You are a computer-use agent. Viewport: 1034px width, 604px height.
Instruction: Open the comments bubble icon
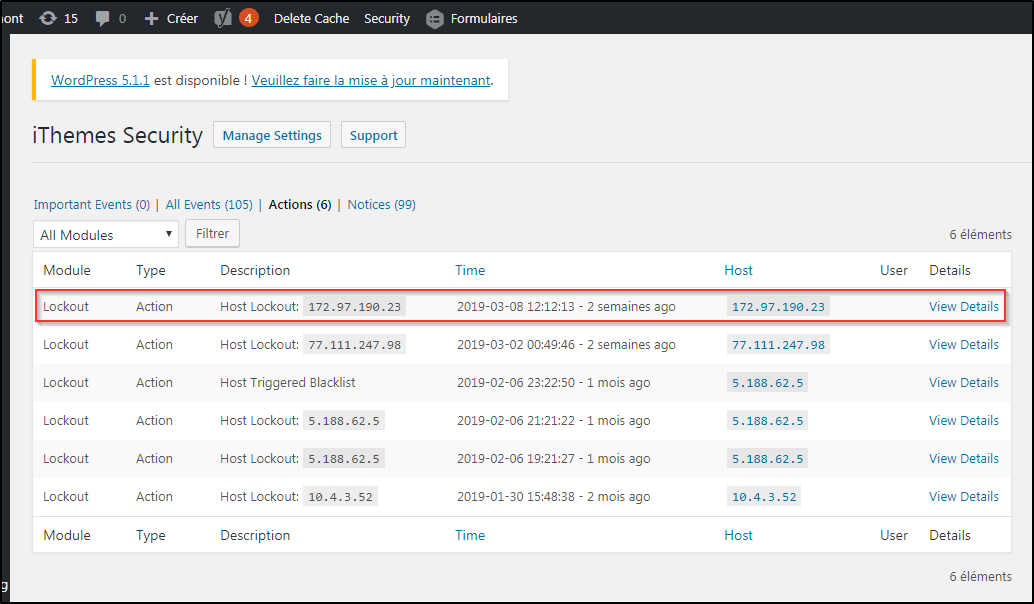(102, 18)
